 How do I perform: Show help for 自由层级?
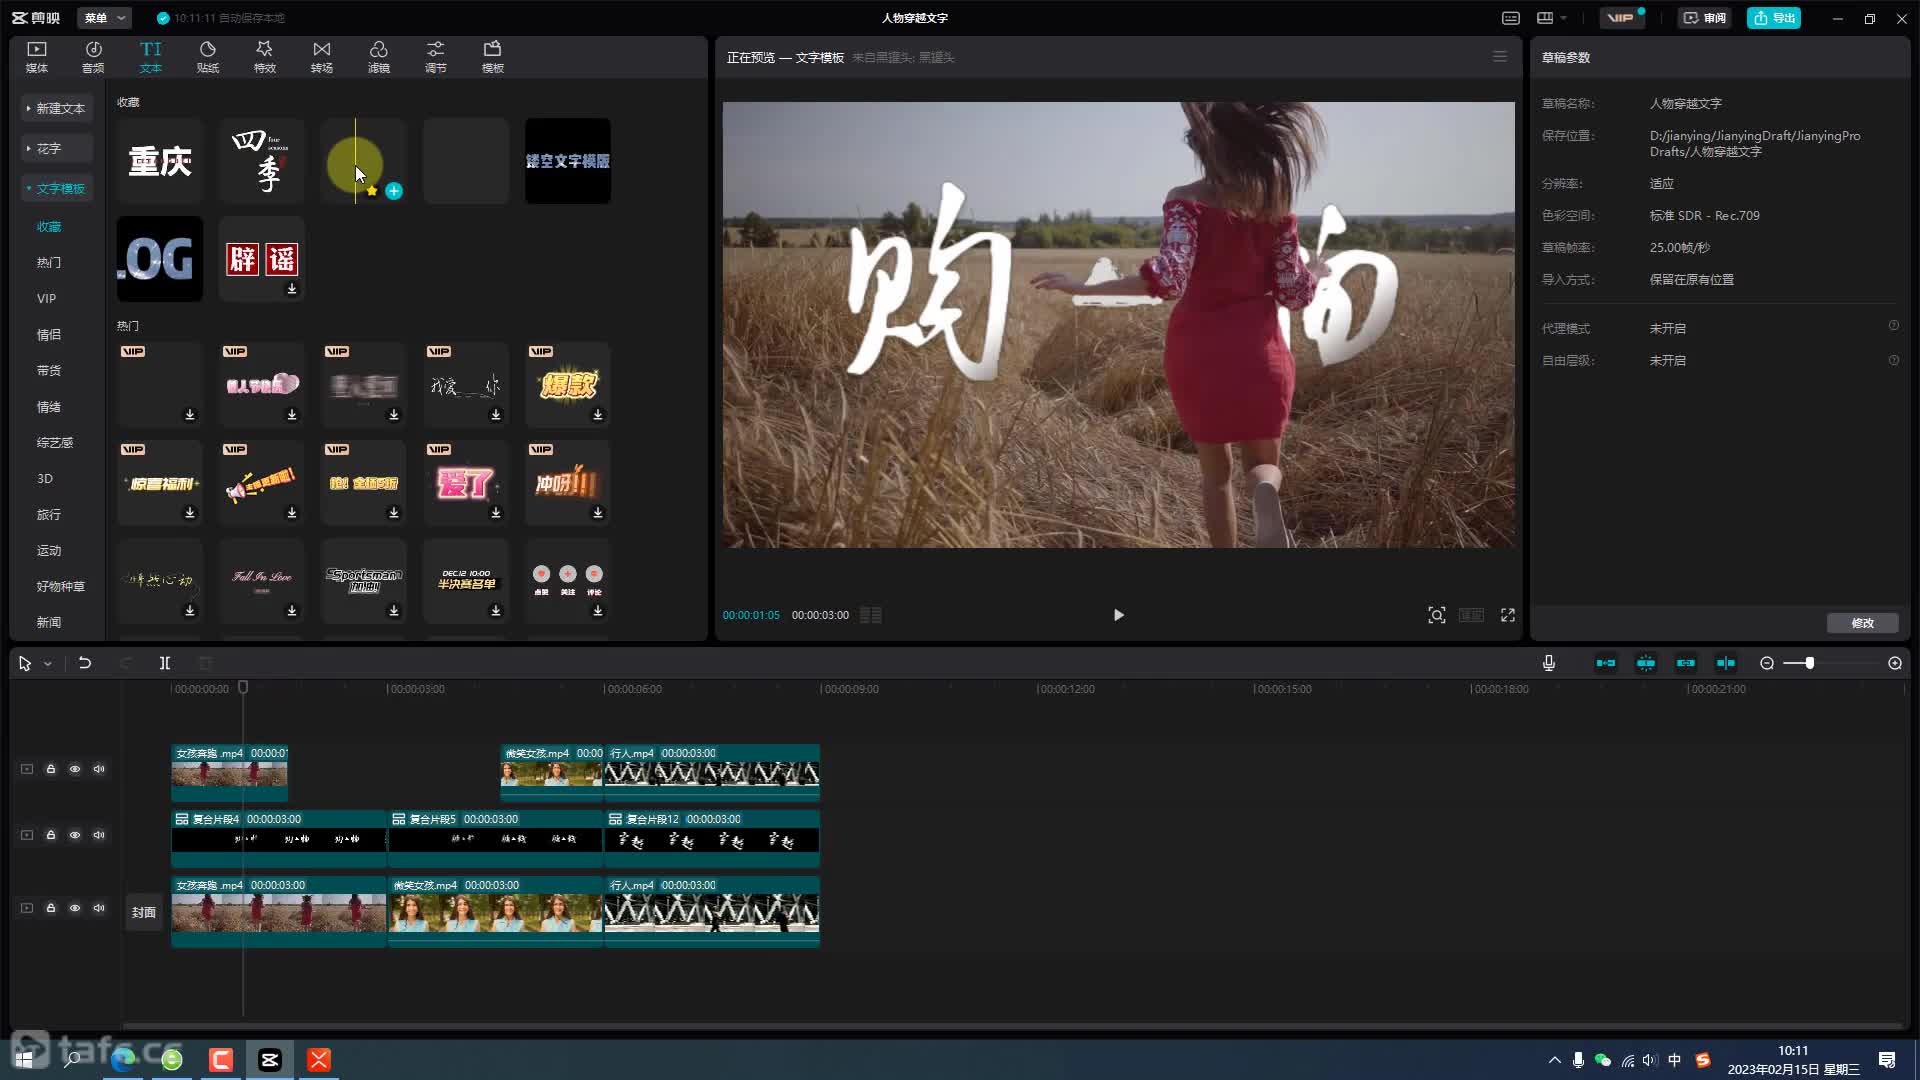1894,360
